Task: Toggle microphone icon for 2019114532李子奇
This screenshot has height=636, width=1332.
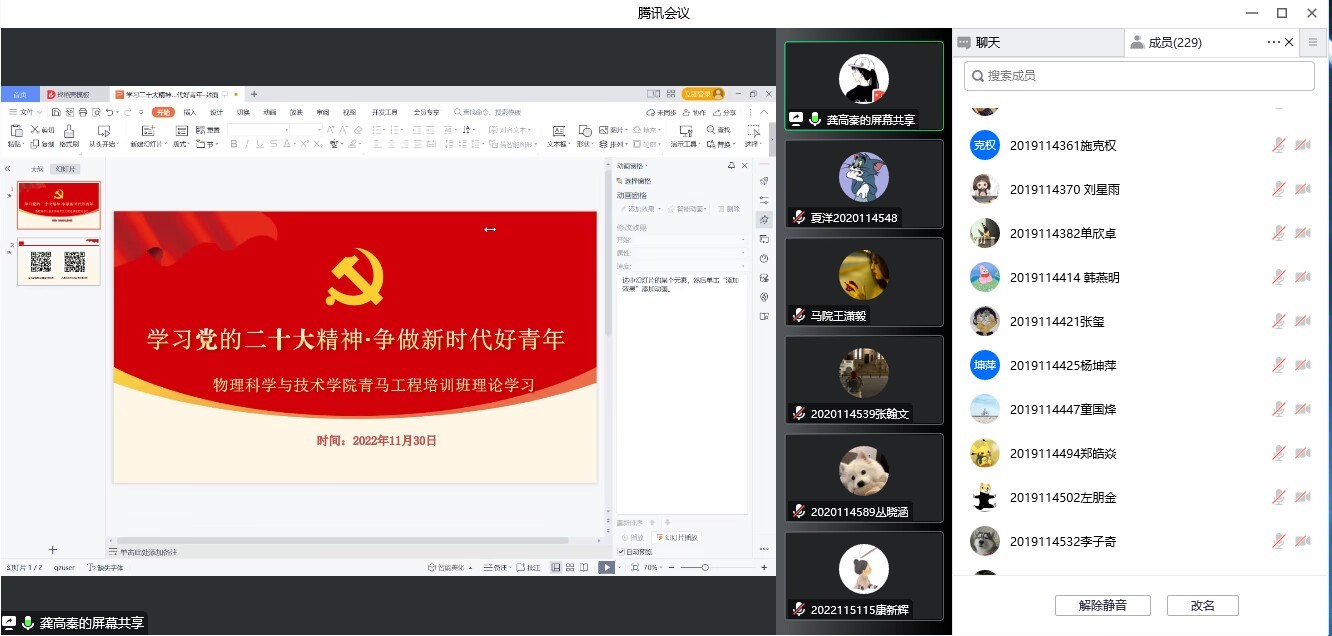Action: (1278, 541)
